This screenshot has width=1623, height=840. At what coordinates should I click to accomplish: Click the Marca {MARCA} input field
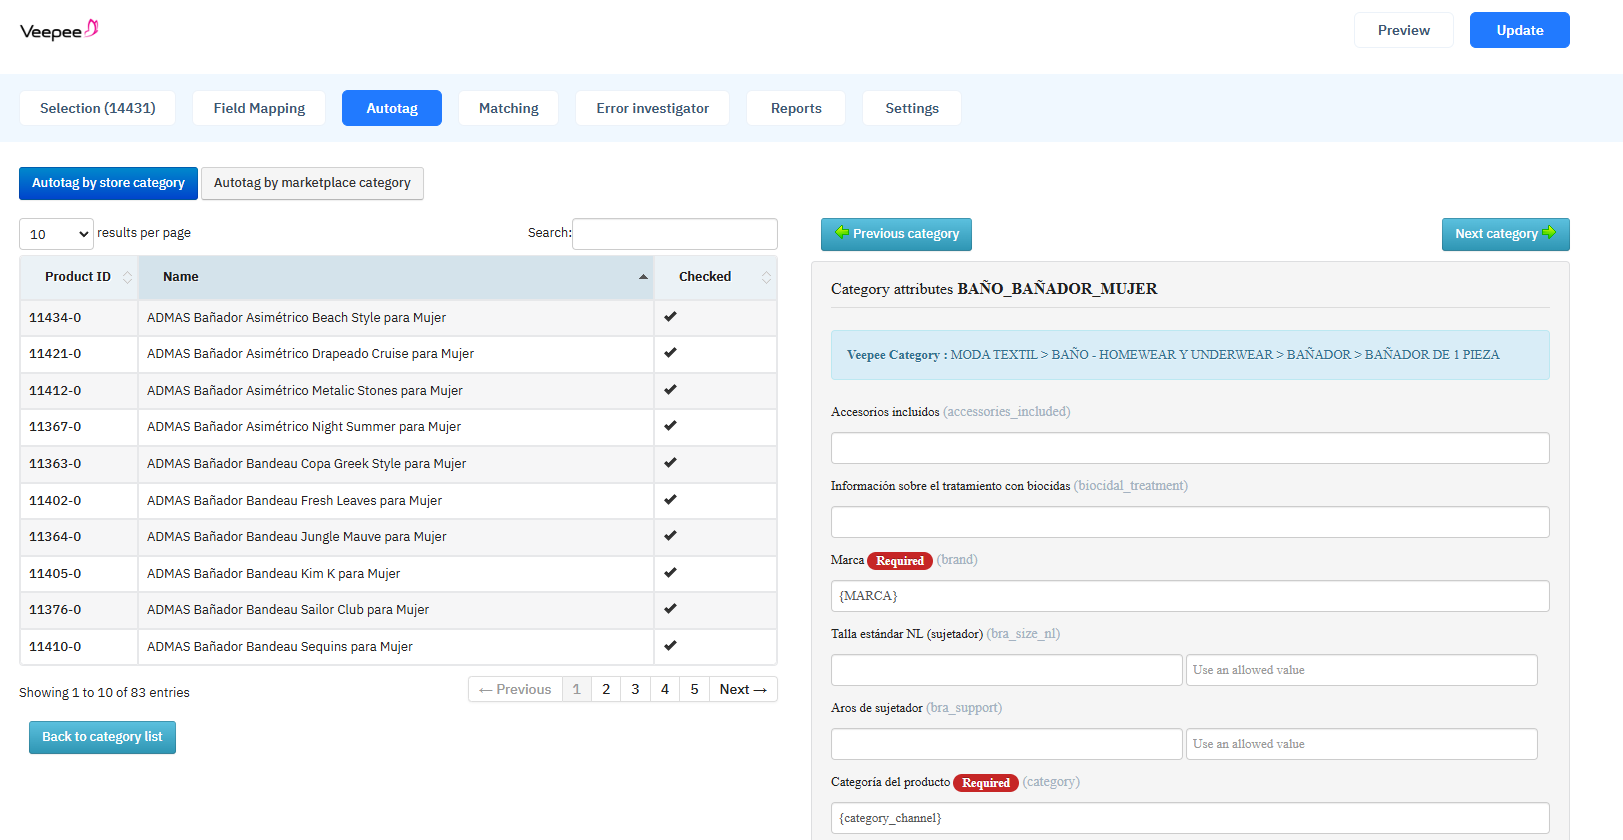click(1190, 596)
